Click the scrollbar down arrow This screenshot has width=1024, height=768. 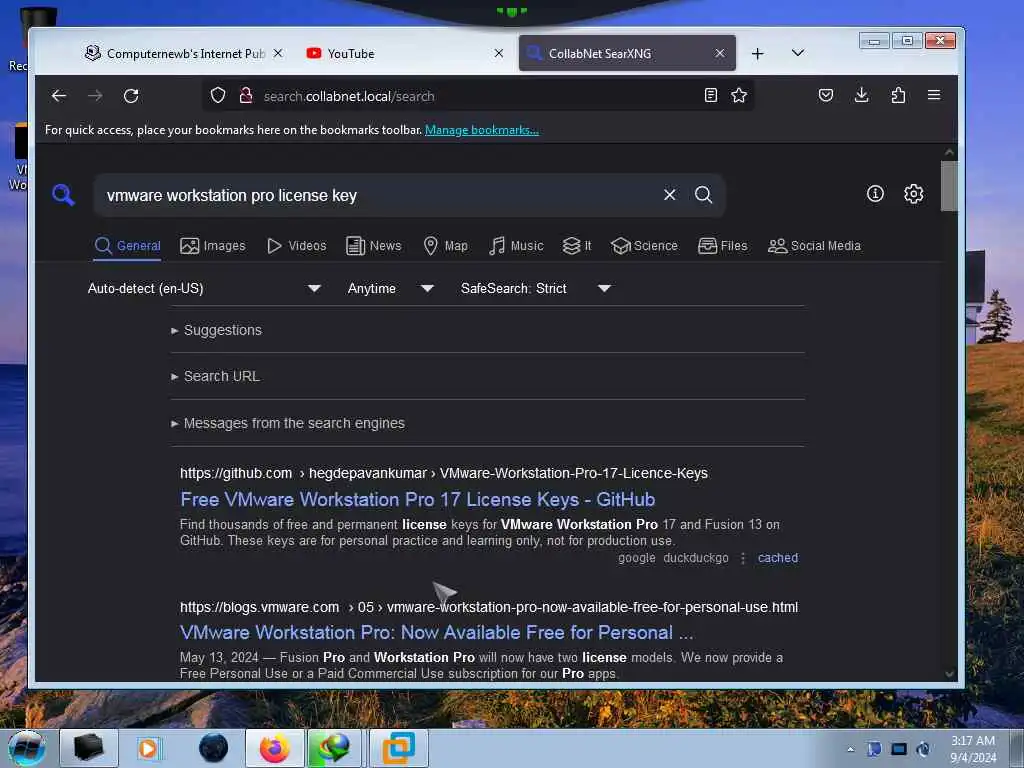point(949,673)
